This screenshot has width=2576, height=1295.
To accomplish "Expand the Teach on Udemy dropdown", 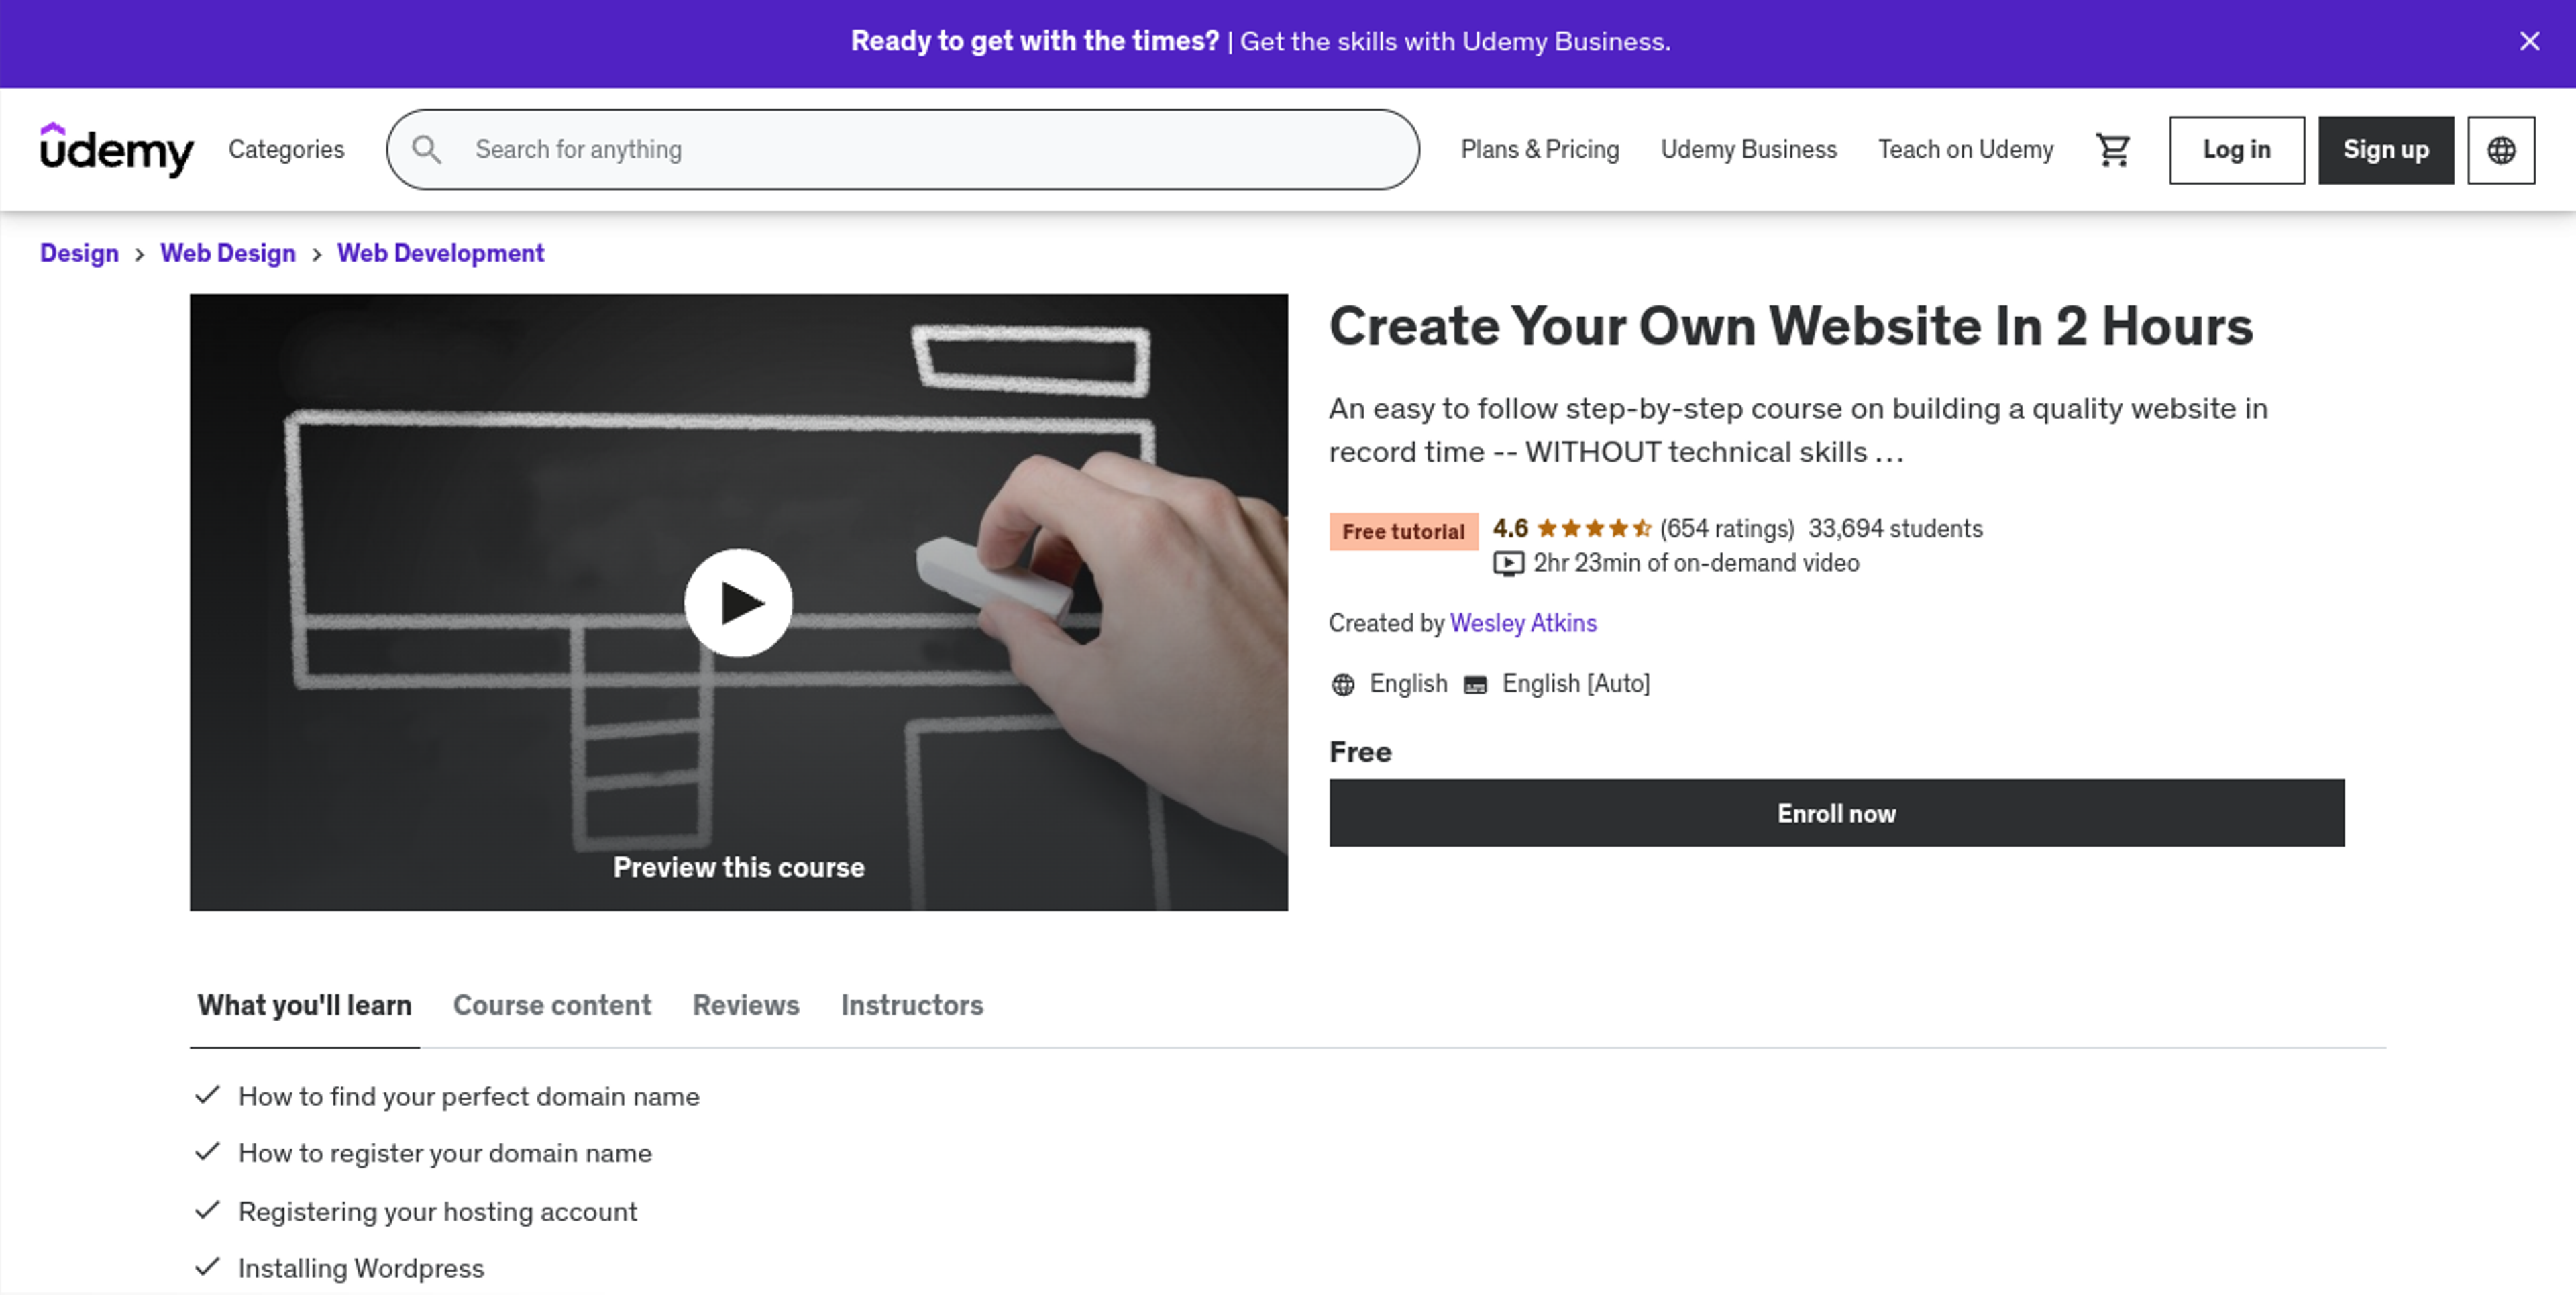I will pos(1967,149).
